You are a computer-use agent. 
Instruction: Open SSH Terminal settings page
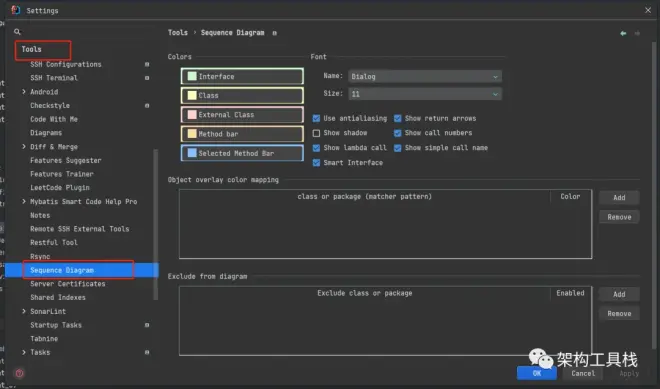point(54,78)
